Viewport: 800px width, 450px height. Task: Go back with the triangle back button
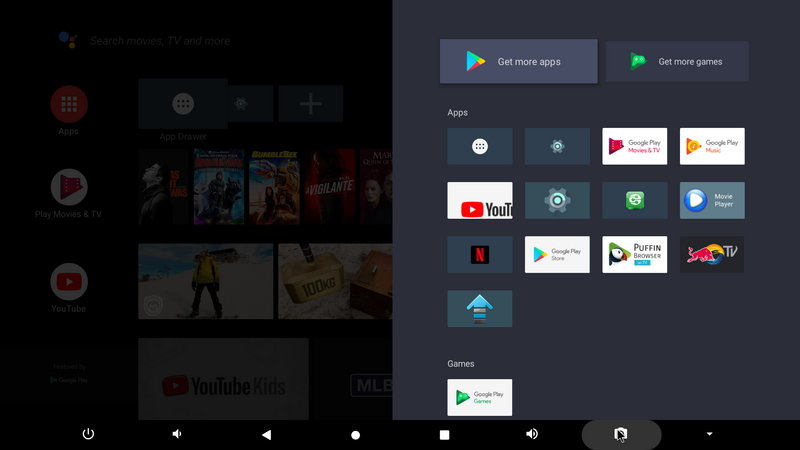click(x=266, y=435)
